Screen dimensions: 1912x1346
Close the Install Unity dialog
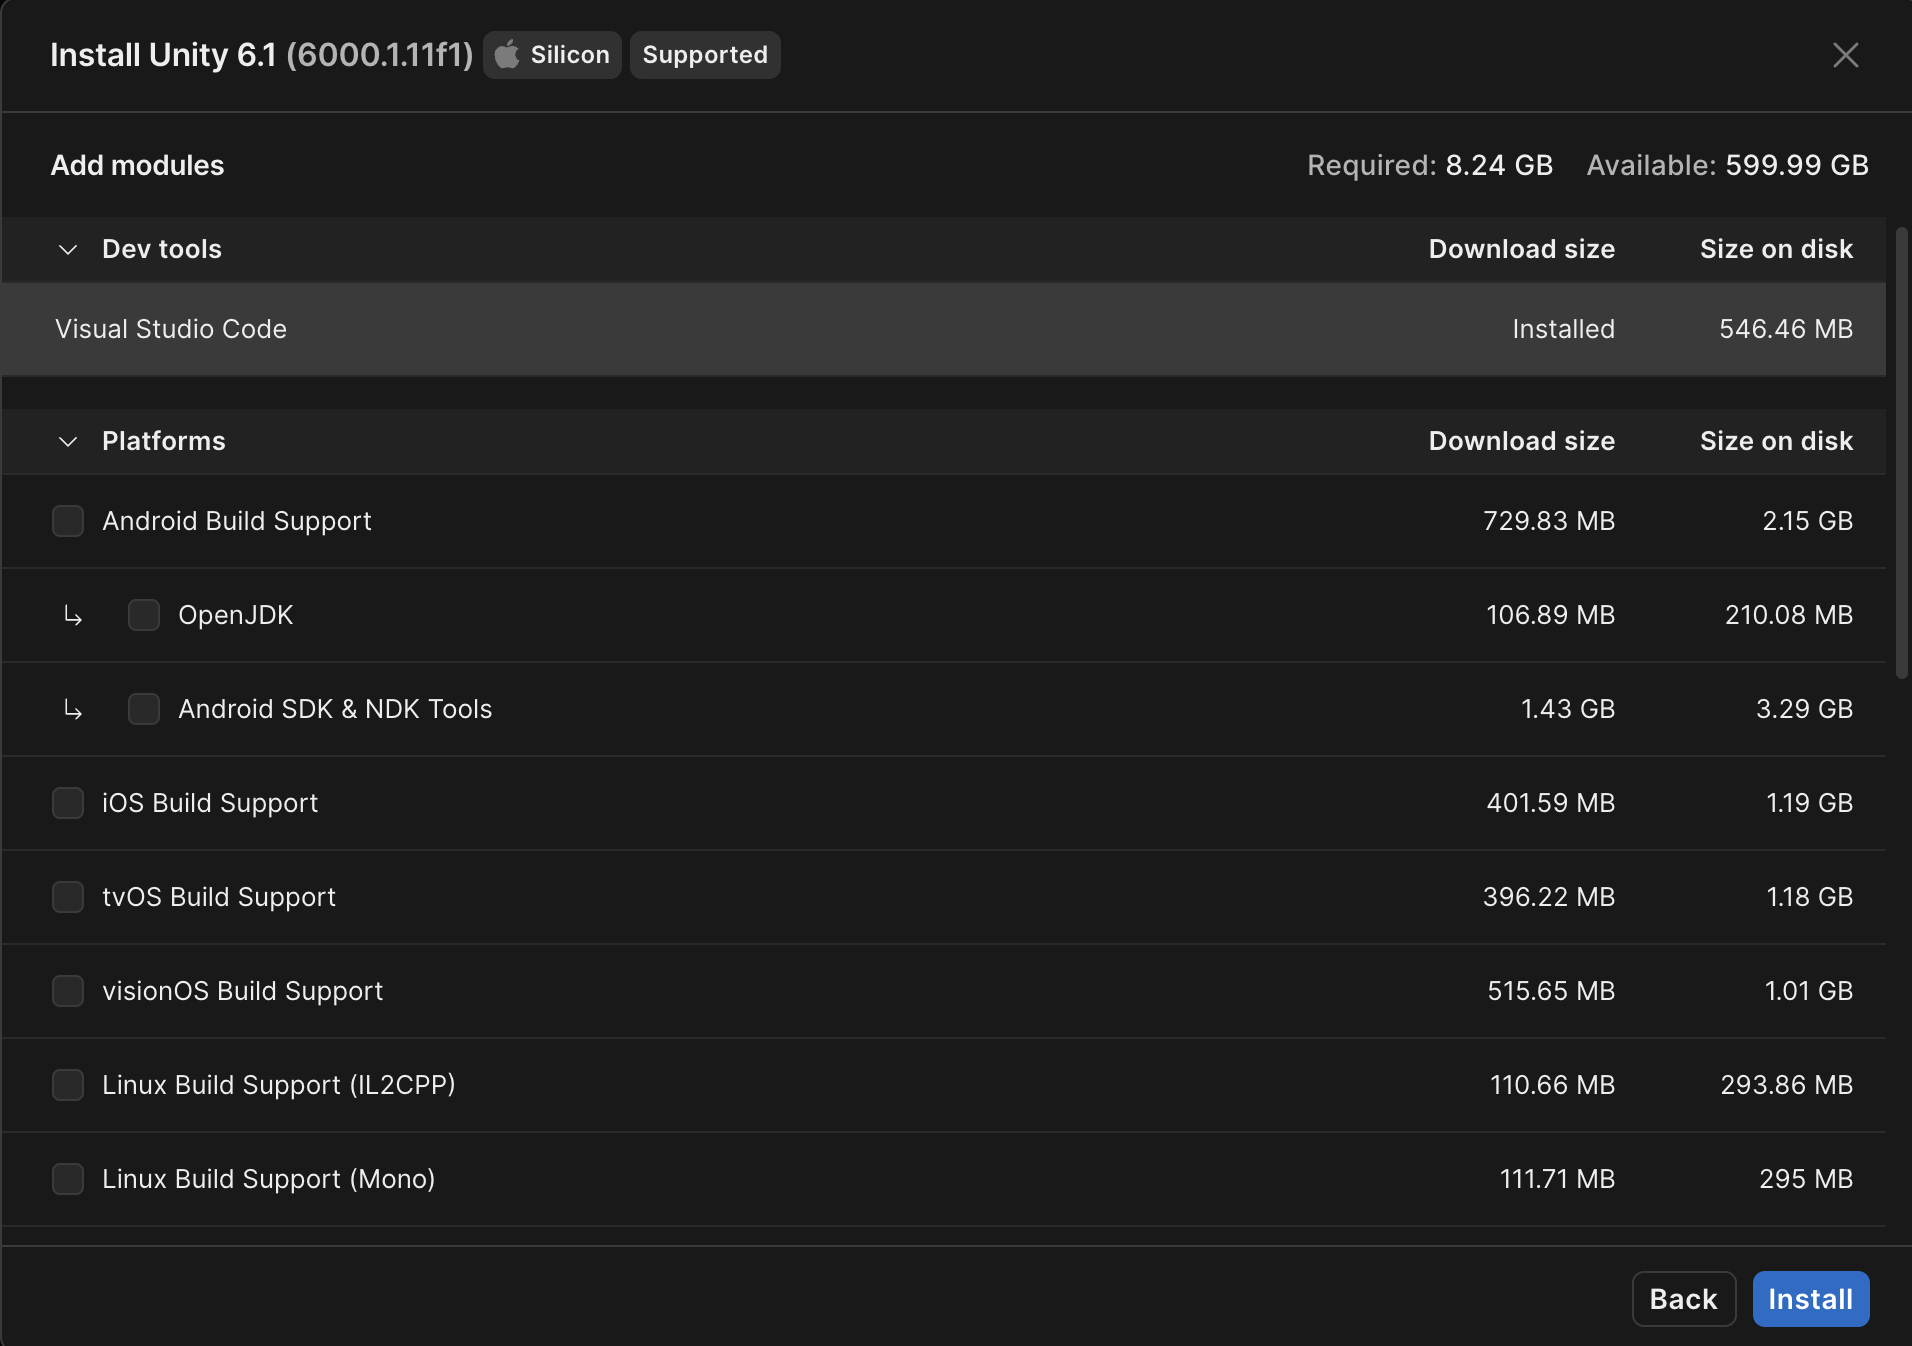point(1845,55)
